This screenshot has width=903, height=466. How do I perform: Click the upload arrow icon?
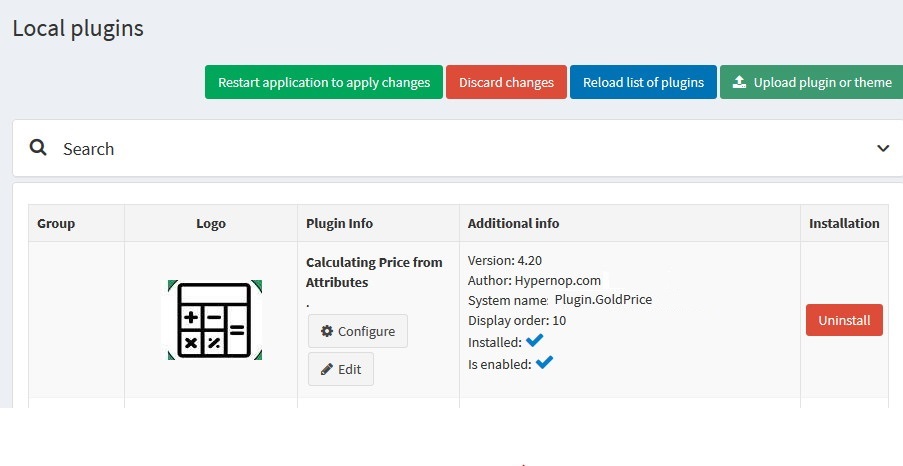tap(739, 82)
